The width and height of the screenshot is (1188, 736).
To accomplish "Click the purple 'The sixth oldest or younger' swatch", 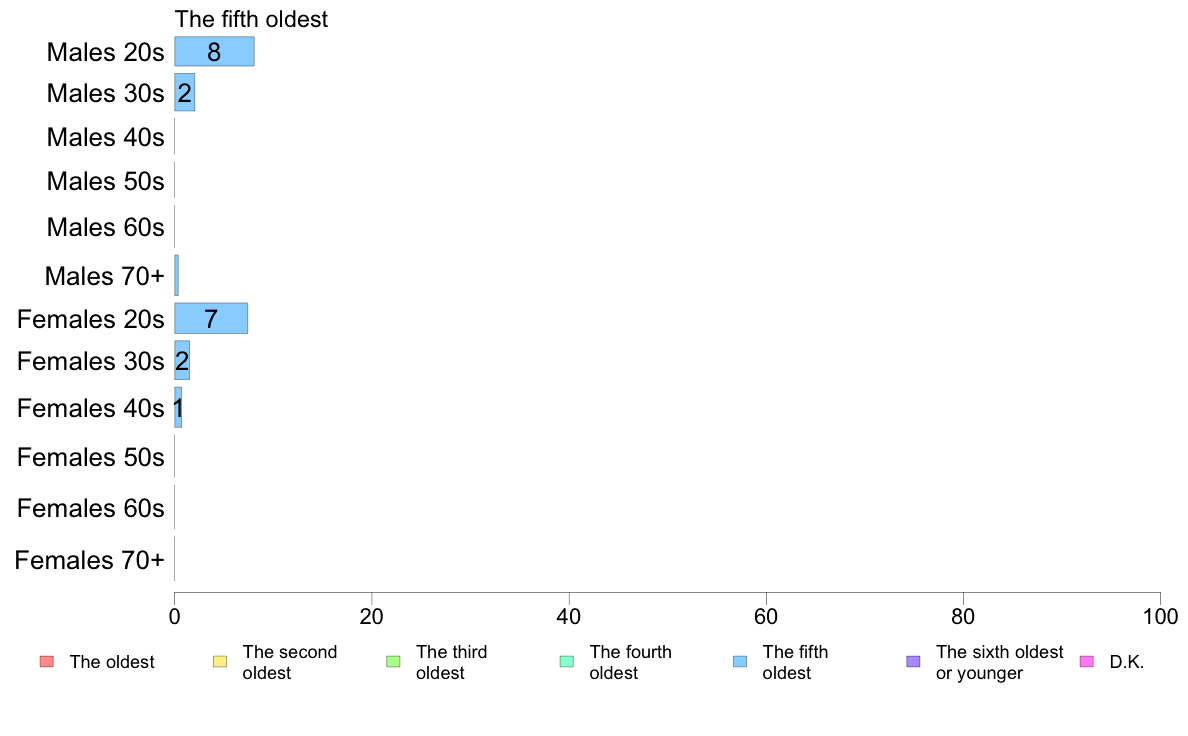I will [x=914, y=662].
